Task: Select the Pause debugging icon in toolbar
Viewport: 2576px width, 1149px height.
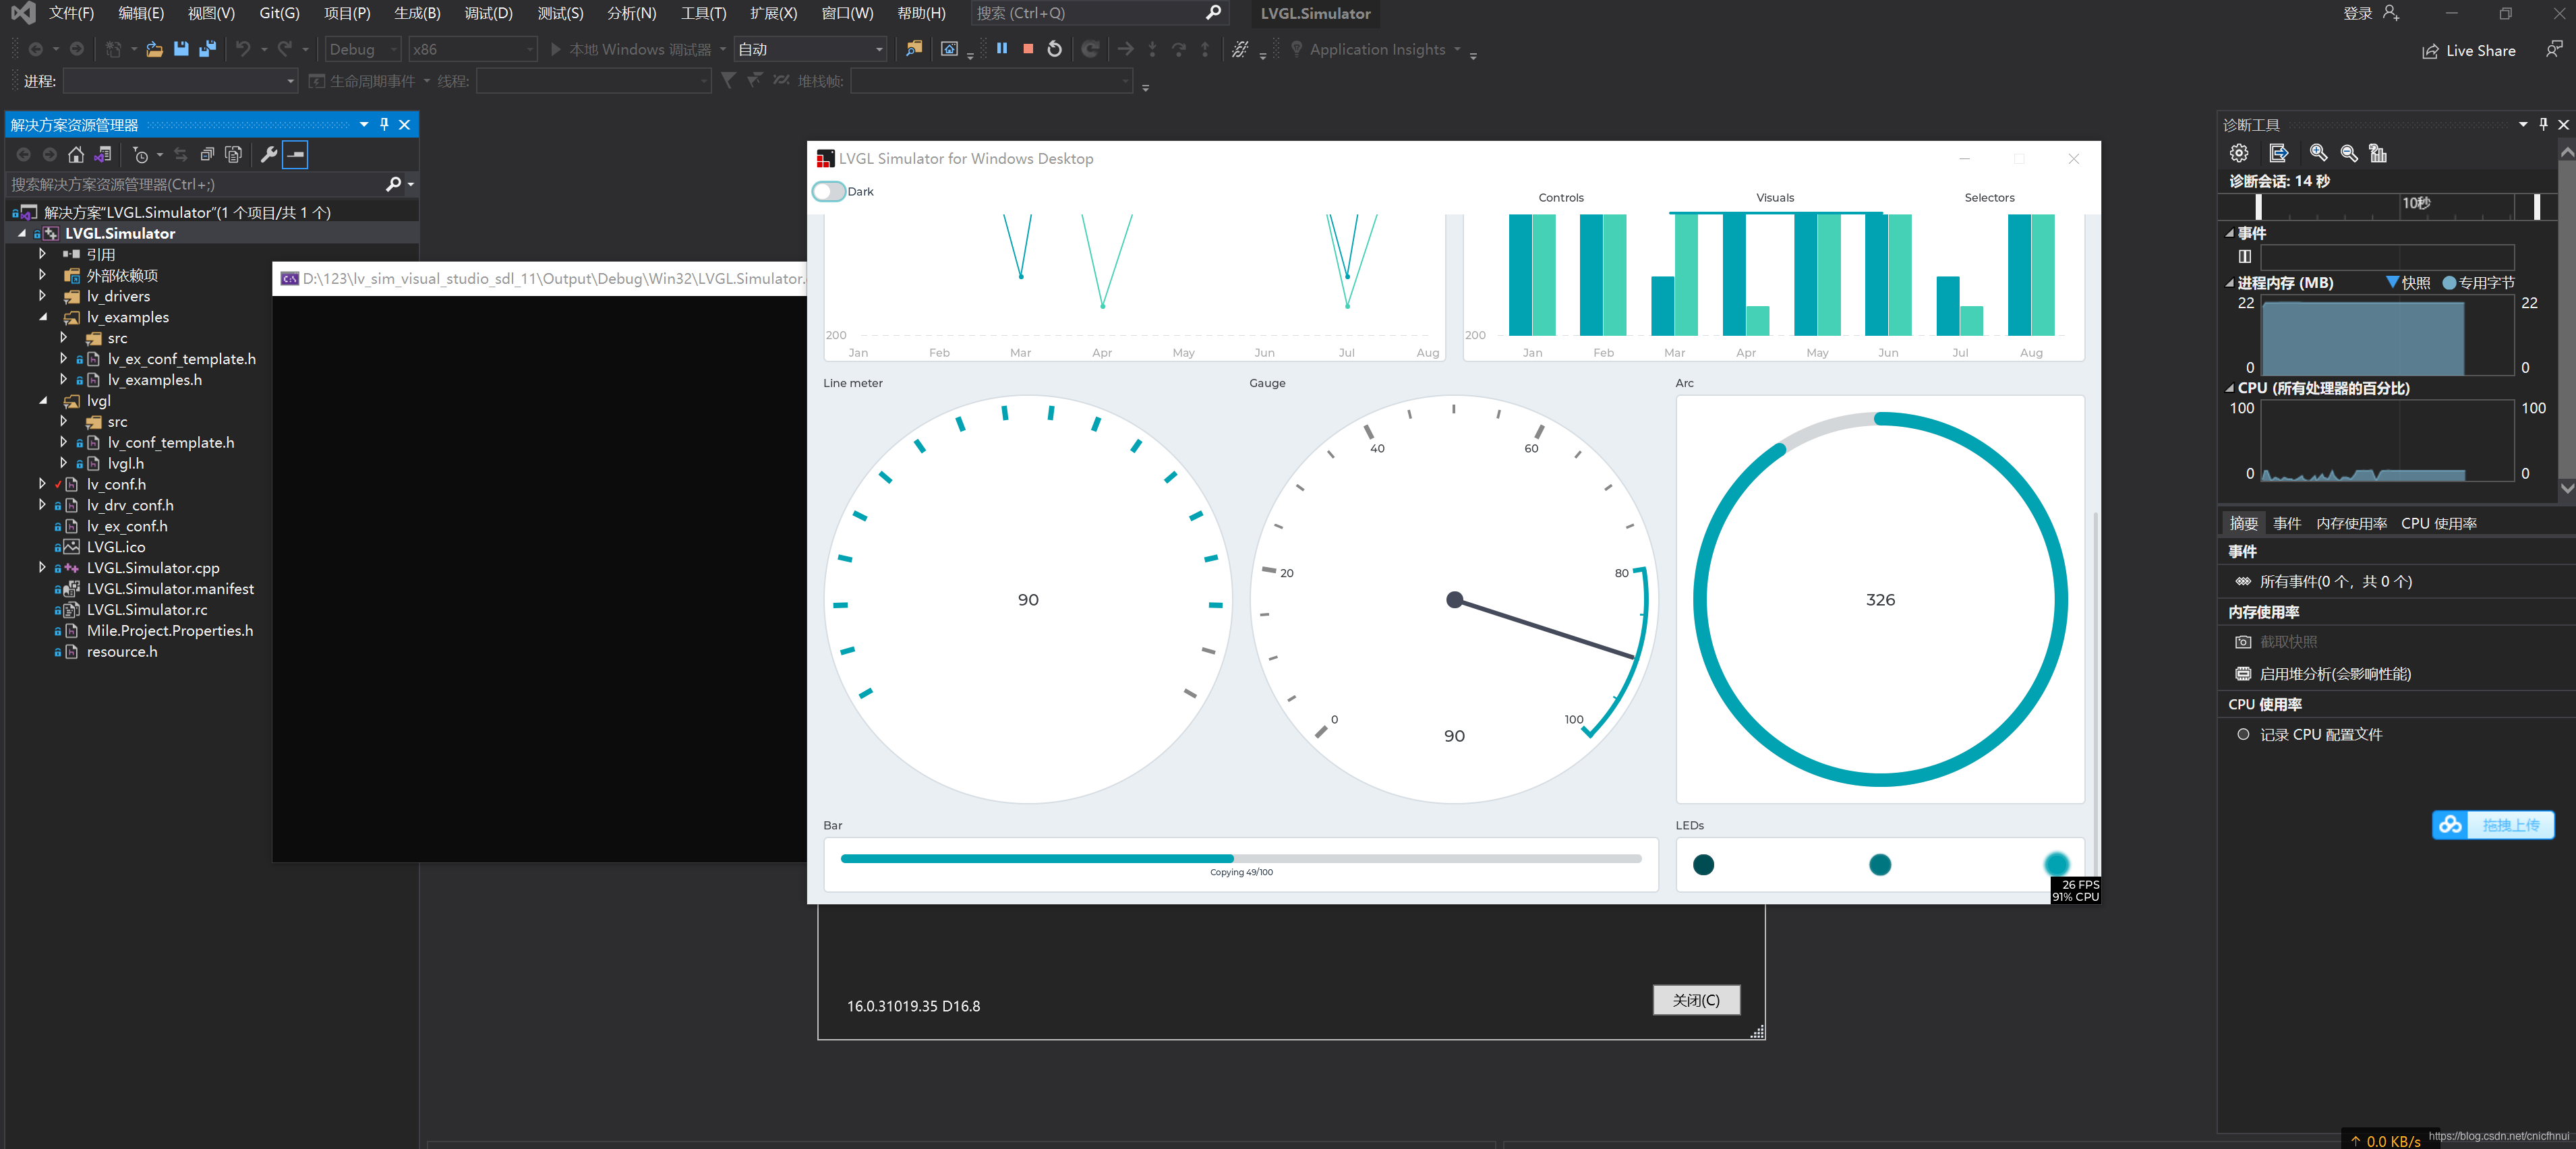Action: click(x=1003, y=48)
